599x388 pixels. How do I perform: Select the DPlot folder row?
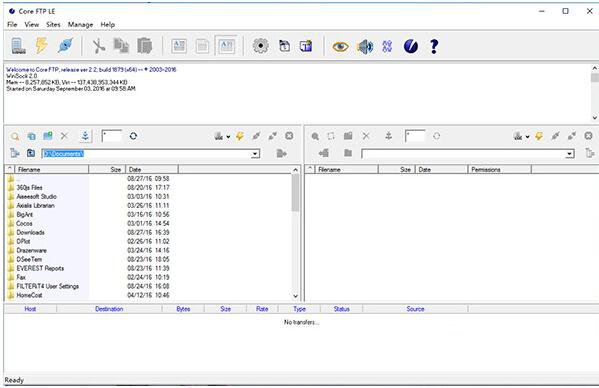pos(23,241)
